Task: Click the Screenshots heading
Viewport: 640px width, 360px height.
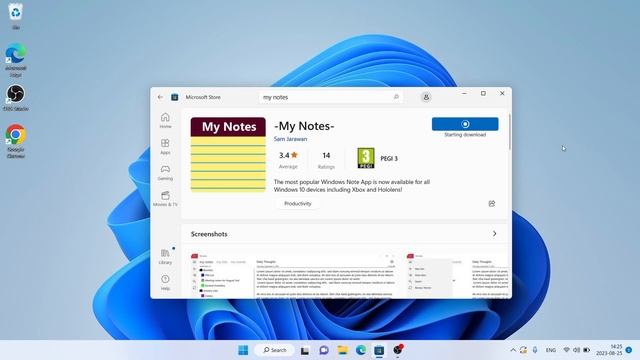Action: tap(209, 234)
